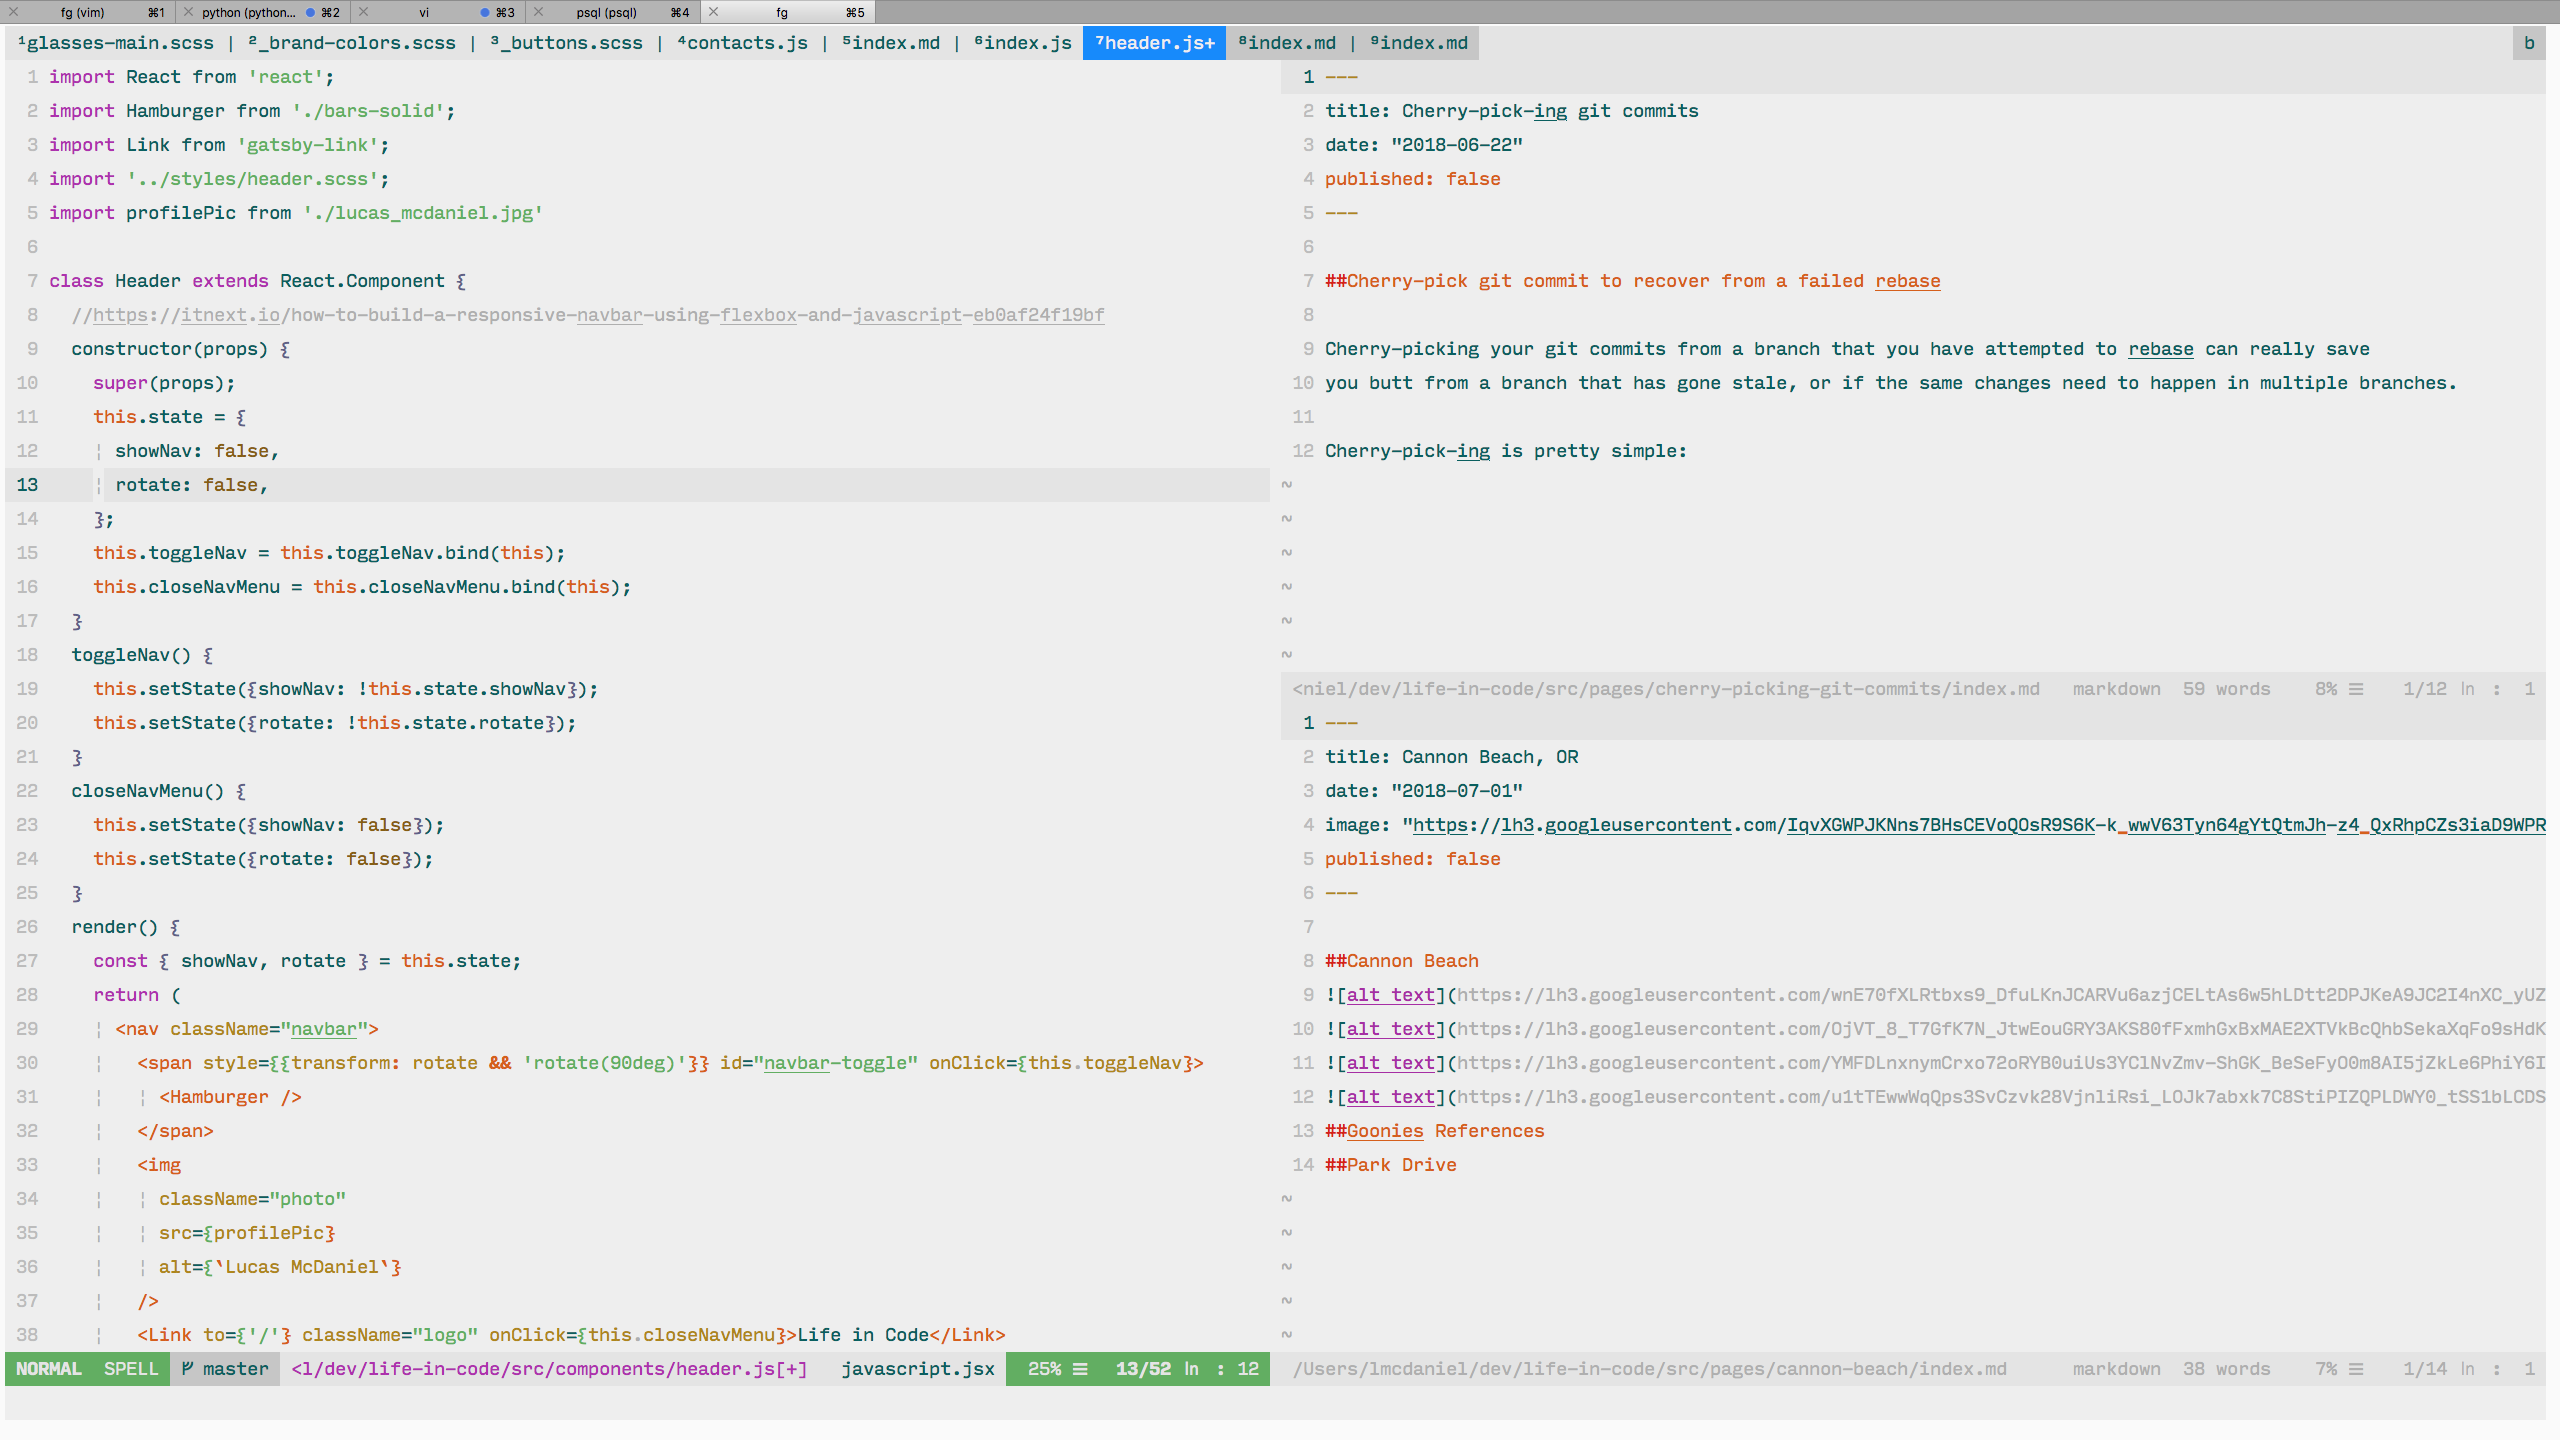Click the blue activity dot on vi tab

(485, 12)
